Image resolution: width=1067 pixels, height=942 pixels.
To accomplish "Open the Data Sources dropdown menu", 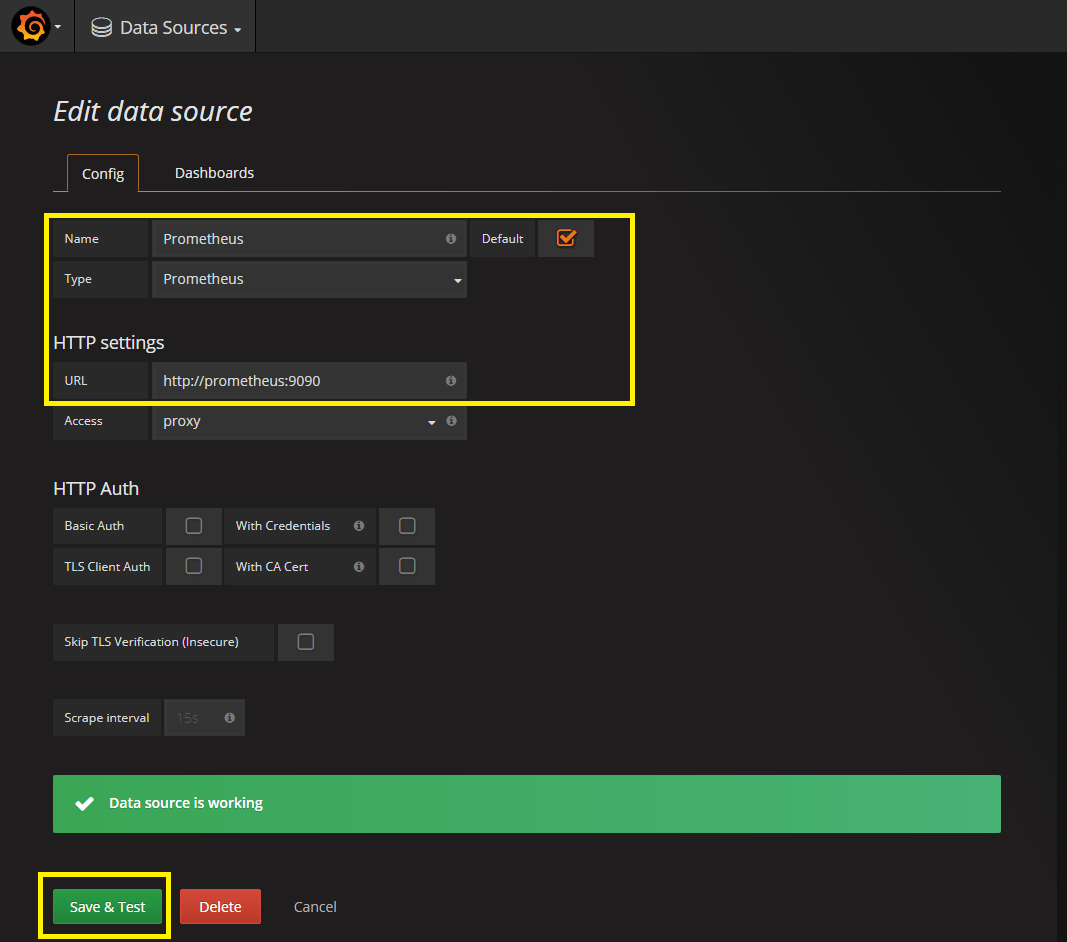I will (166, 27).
